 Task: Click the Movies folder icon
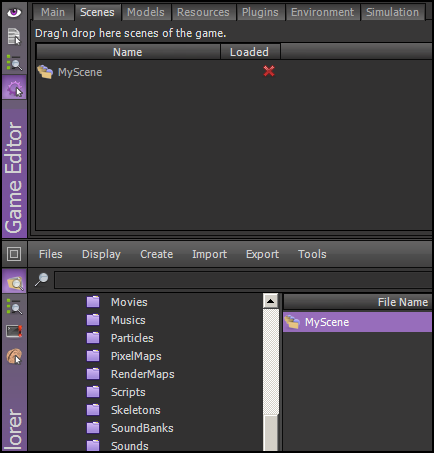click(93, 302)
